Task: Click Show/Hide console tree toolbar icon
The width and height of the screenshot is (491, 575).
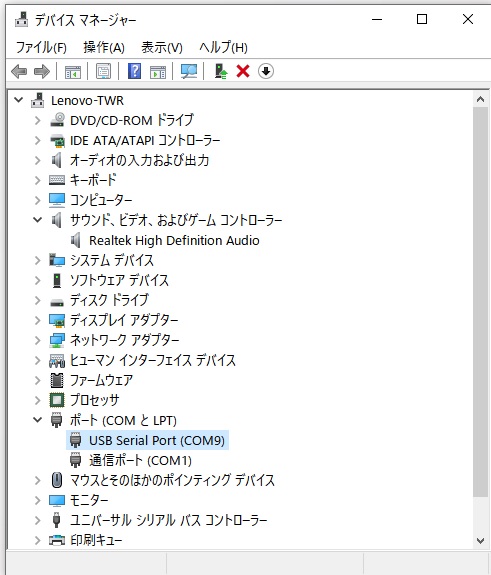Action: click(73, 72)
